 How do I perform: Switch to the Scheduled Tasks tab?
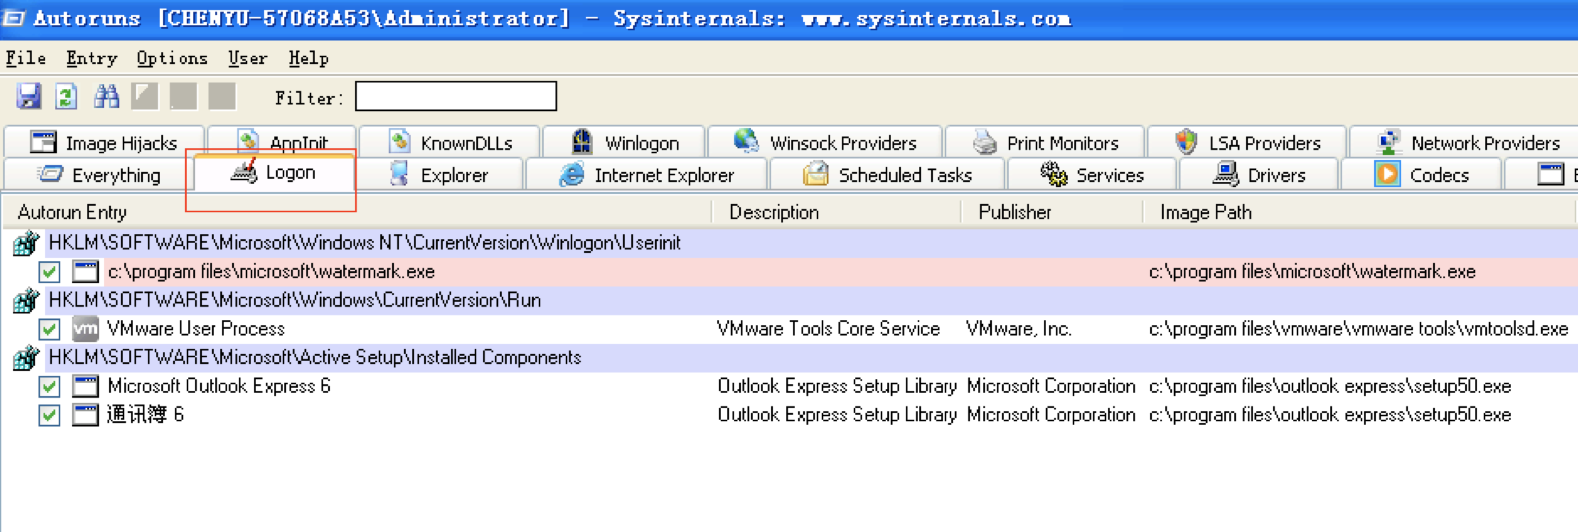tap(888, 175)
